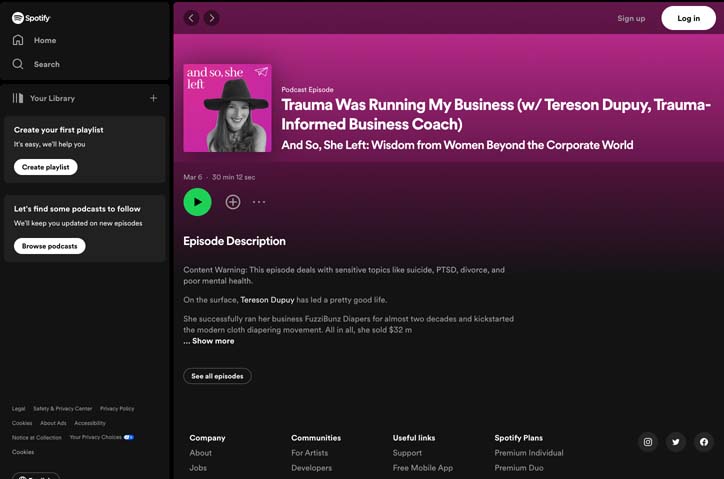This screenshot has height=479, width=724.
Task: Open the Legal footer link
Action: pyautogui.click(x=18, y=408)
